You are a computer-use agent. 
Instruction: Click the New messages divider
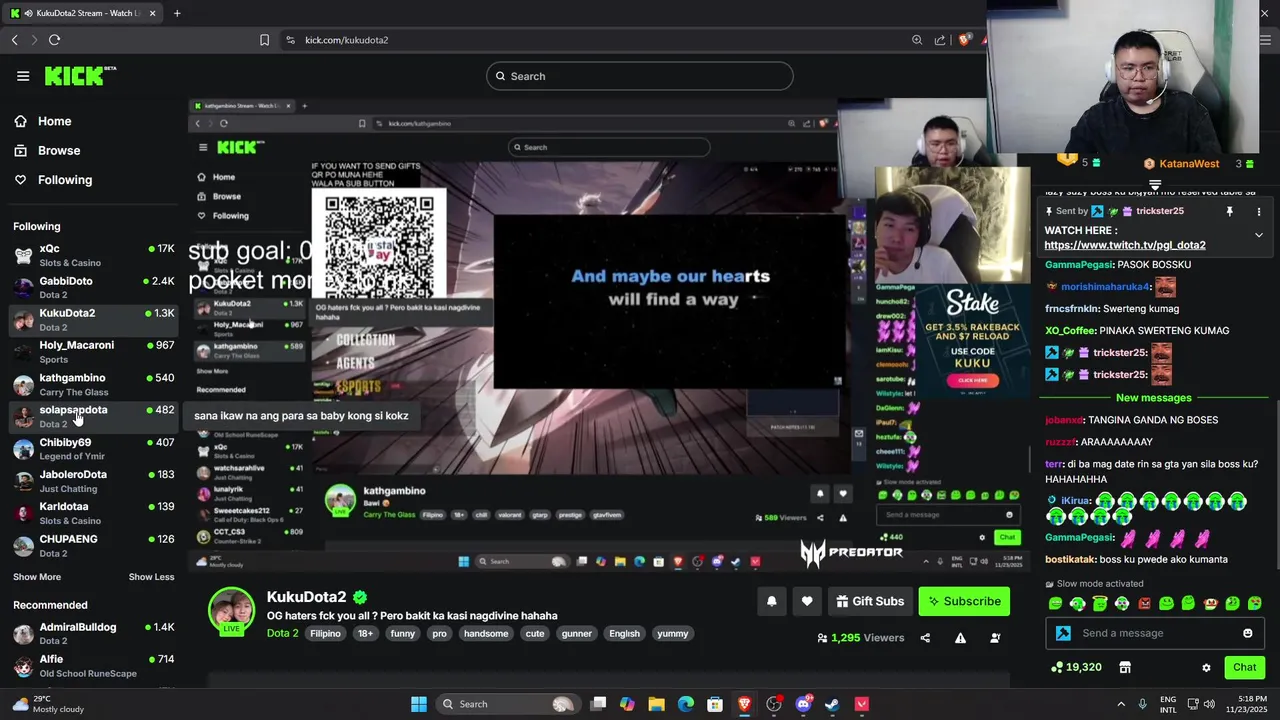(1153, 398)
